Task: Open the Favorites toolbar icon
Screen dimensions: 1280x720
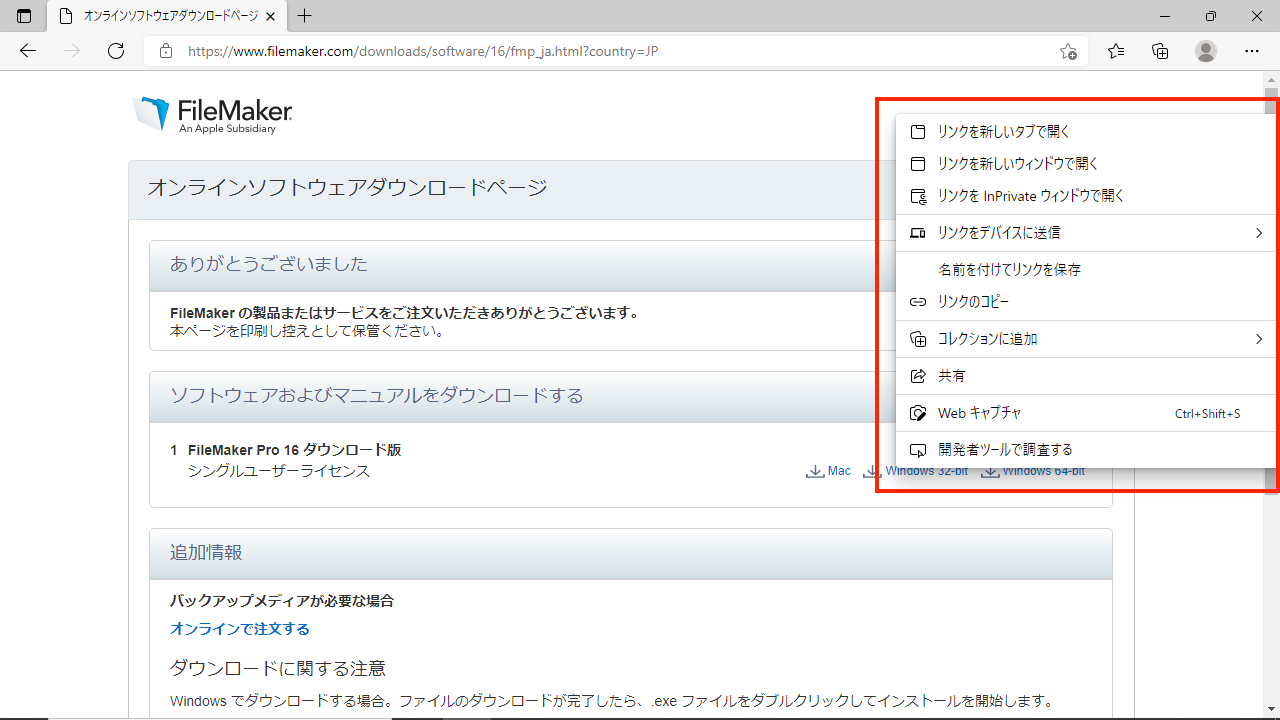Action: point(1115,51)
